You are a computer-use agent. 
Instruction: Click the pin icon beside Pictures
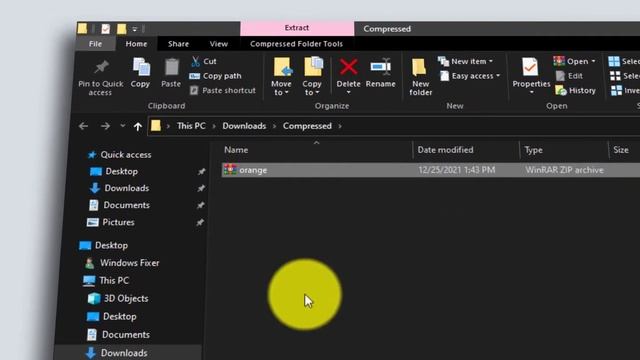click(x=200, y=222)
